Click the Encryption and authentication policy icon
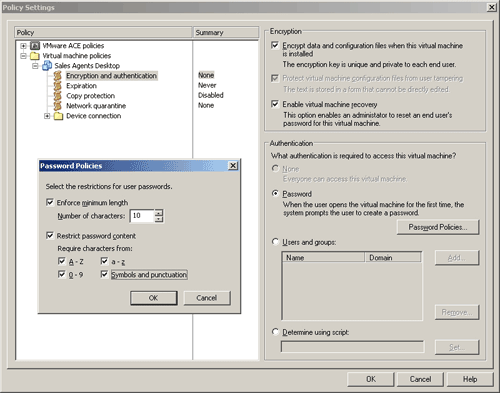500x393 pixels. tap(58, 76)
